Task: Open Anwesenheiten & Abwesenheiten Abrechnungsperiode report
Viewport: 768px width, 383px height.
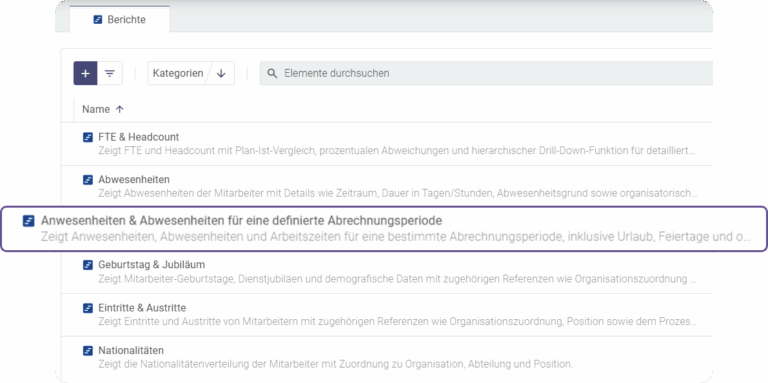Action: (241, 220)
